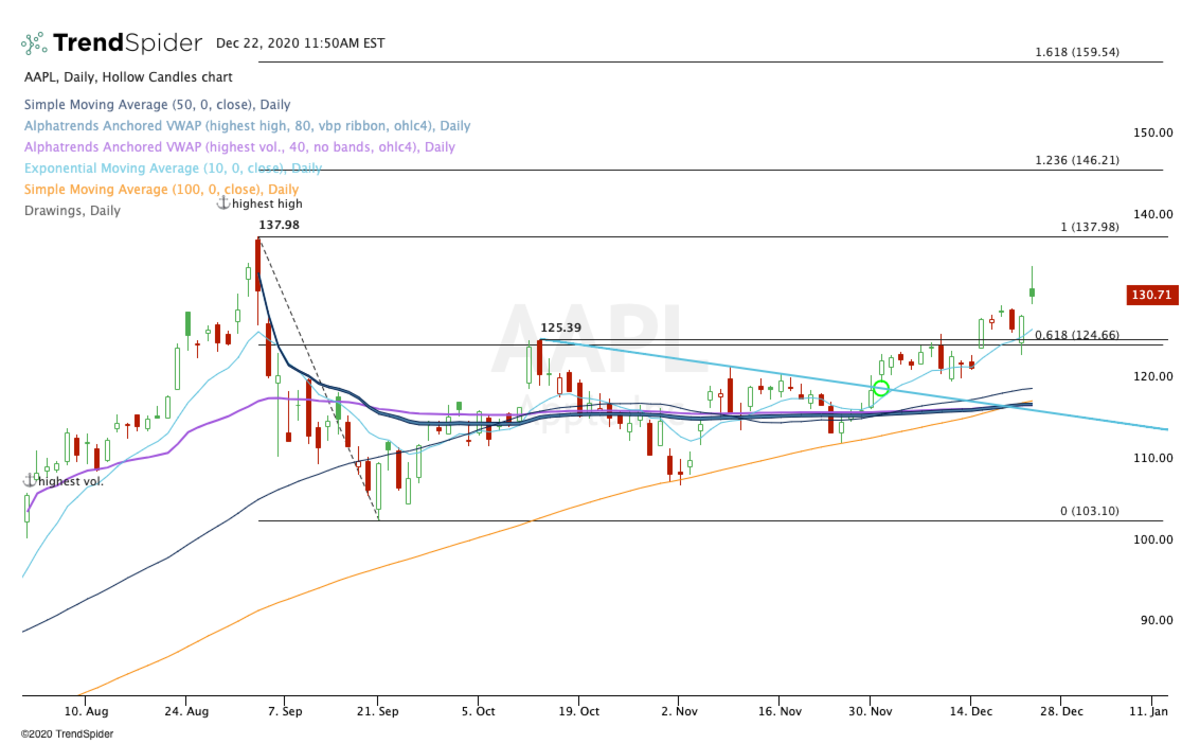The height and width of the screenshot is (744, 1200).
Task: Open the AAPL, Daily, Hollow Candles chart title
Action: pos(128,76)
